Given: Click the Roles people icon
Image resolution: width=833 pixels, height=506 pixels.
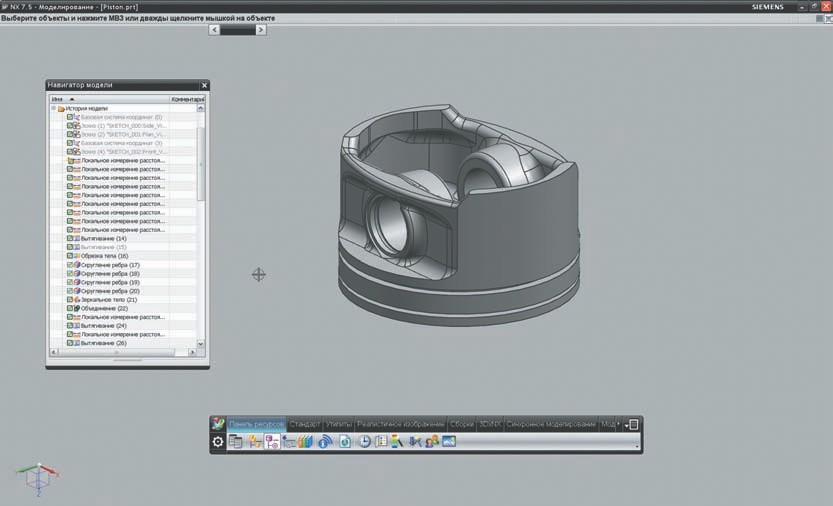Looking at the screenshot, I should click(432, 442).
